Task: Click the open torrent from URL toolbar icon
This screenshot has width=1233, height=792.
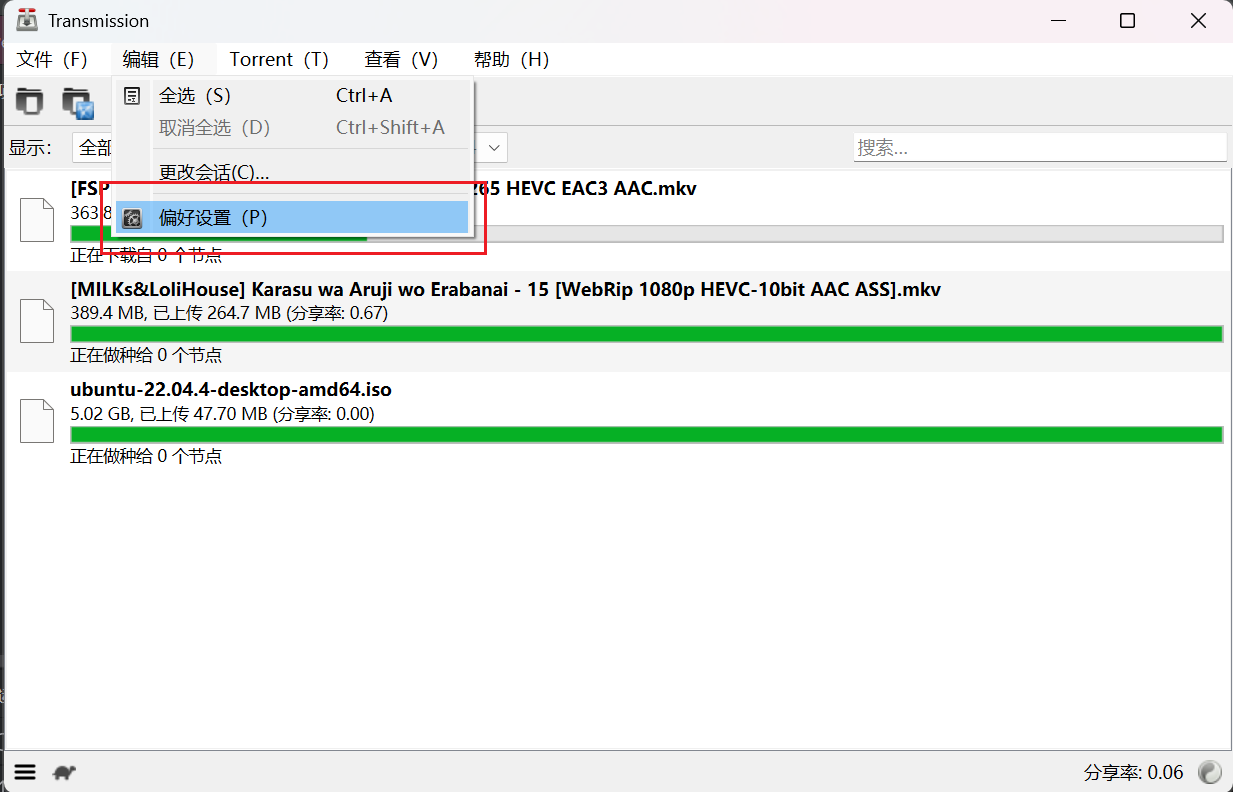Action: [x=77, y=102]
